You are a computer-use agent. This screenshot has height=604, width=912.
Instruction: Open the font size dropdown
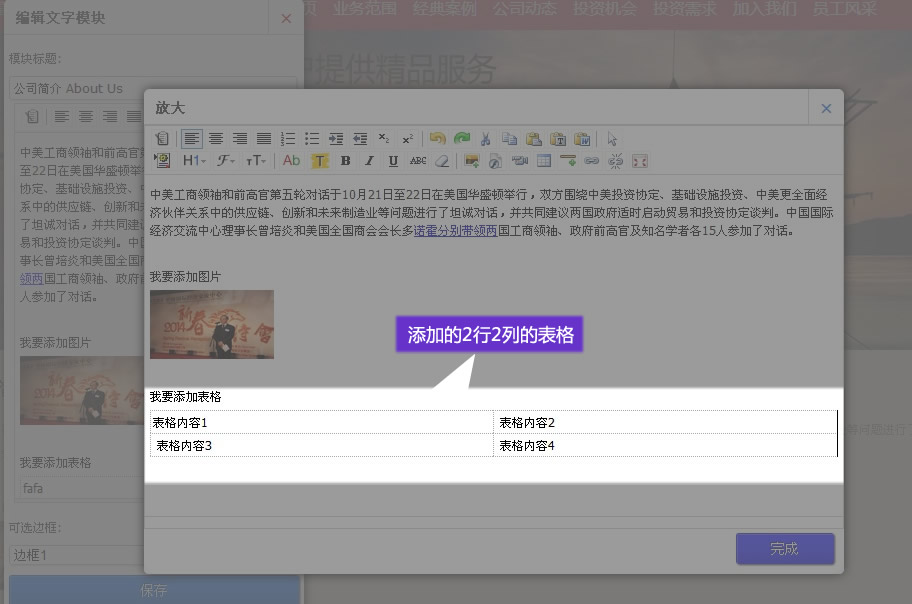tap(256, 160)
